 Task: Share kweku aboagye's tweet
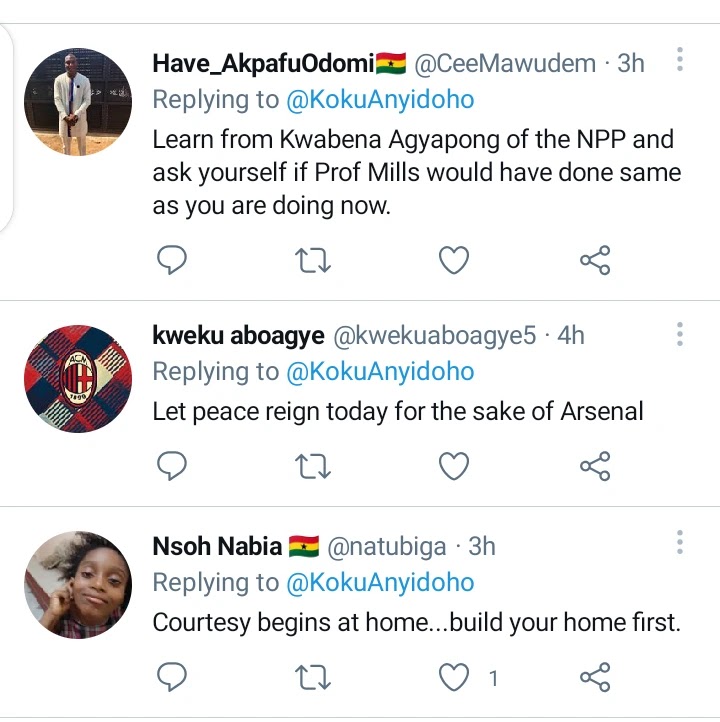595,466
